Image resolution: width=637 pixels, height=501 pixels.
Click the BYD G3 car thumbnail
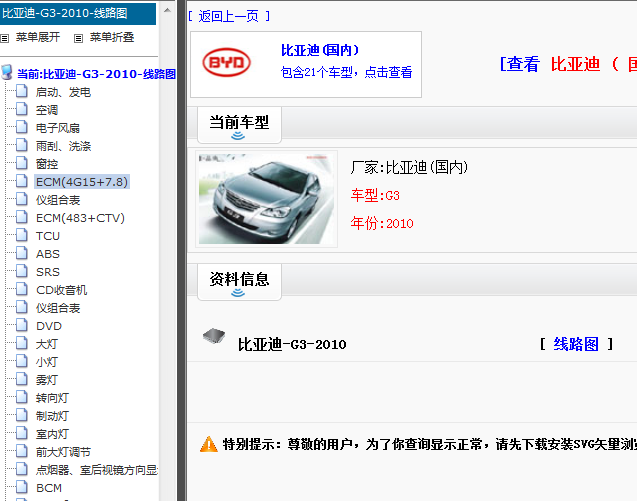(x=266, y=199)
